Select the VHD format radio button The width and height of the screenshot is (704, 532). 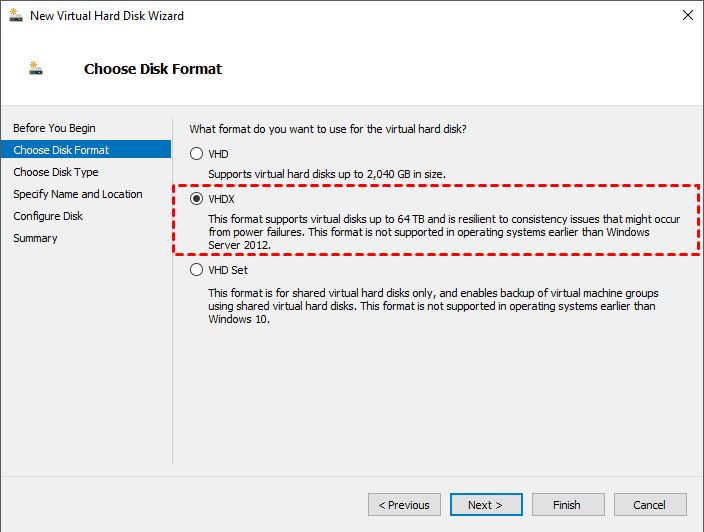point(196,154)
